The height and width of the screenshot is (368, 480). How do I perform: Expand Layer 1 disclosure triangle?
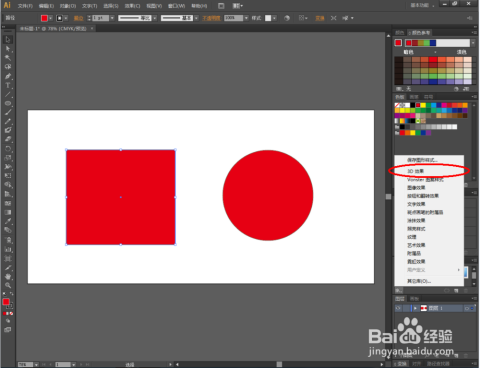415,308
